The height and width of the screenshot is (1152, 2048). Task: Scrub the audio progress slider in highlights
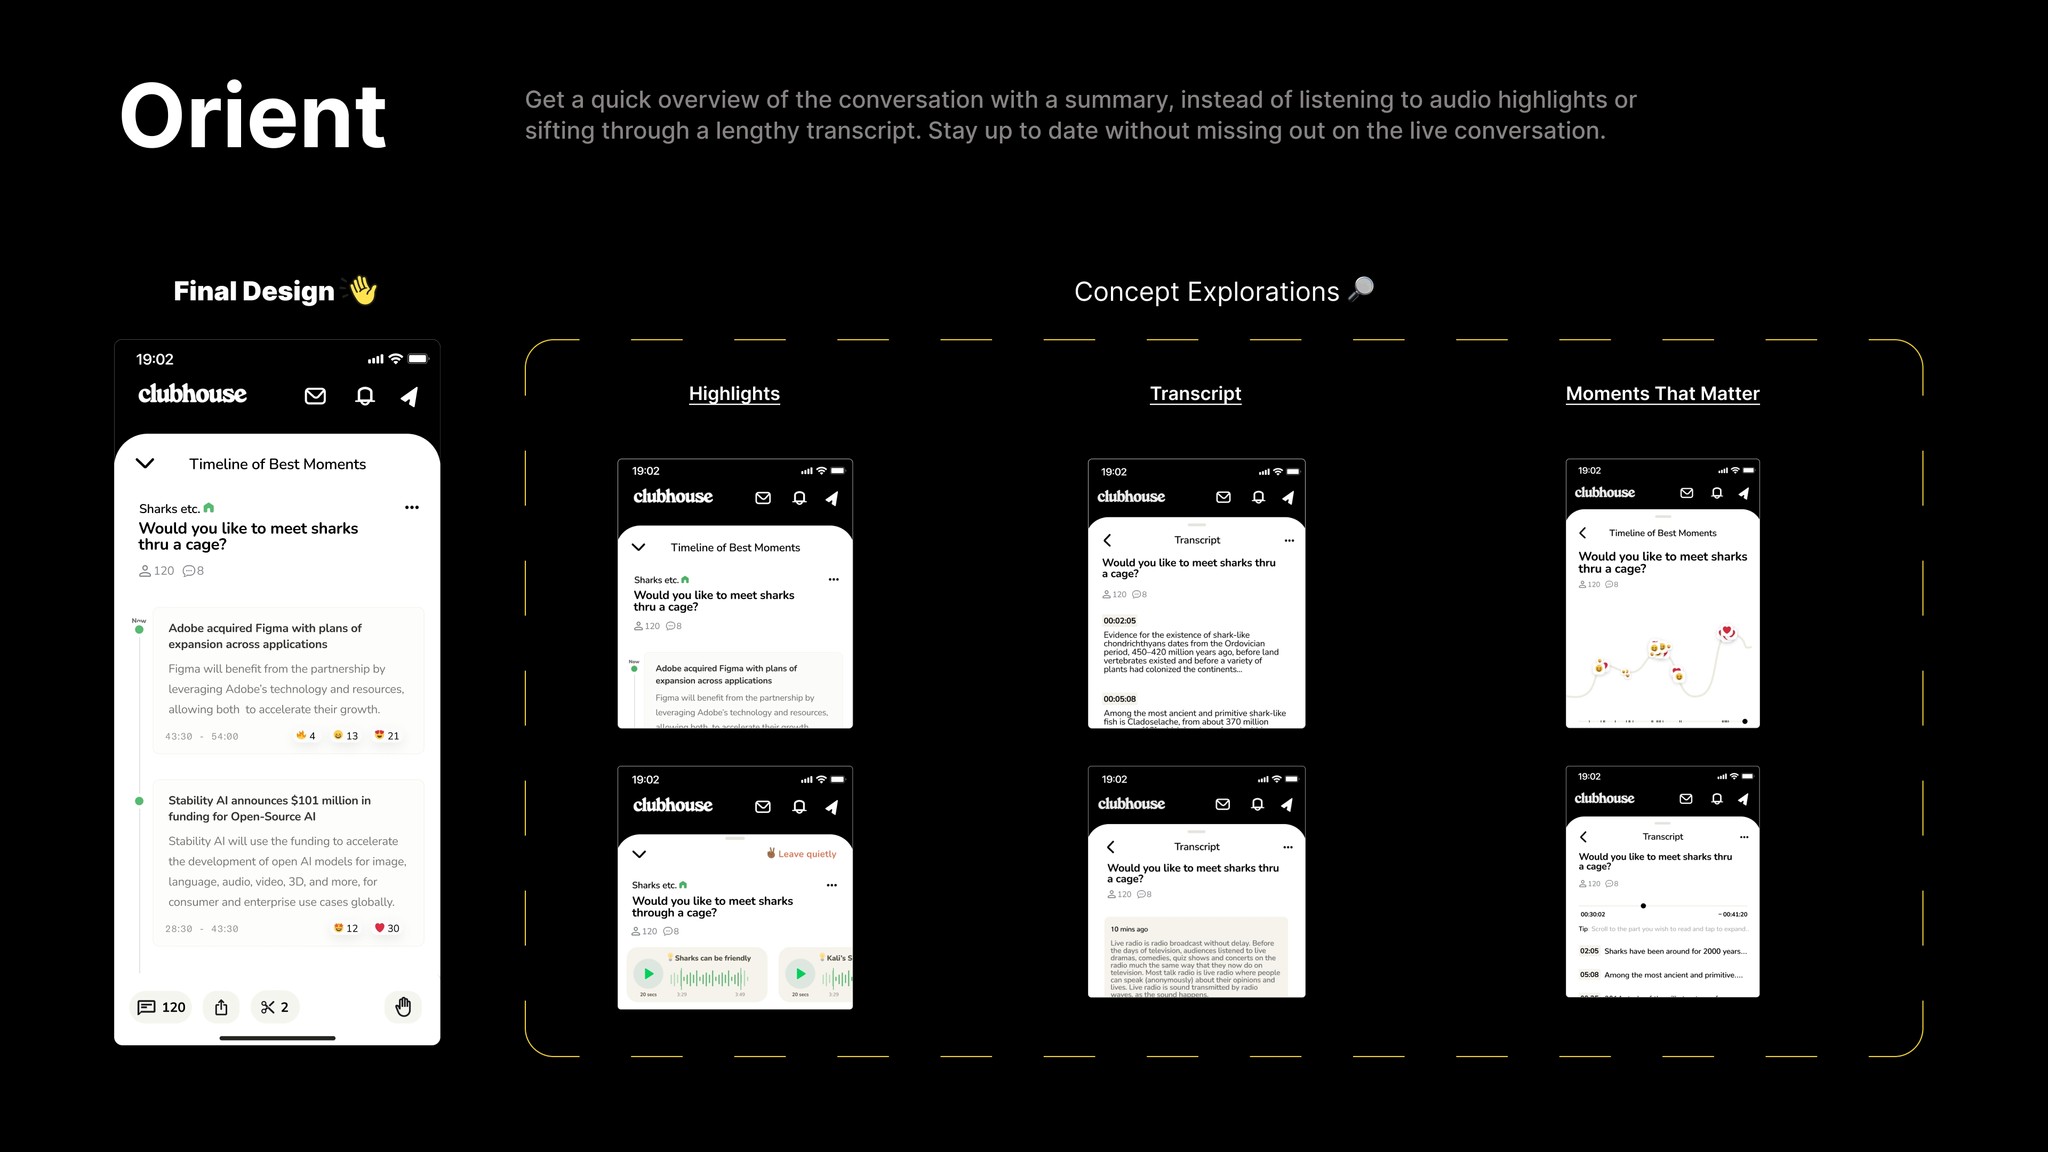[x=717, y=976]
